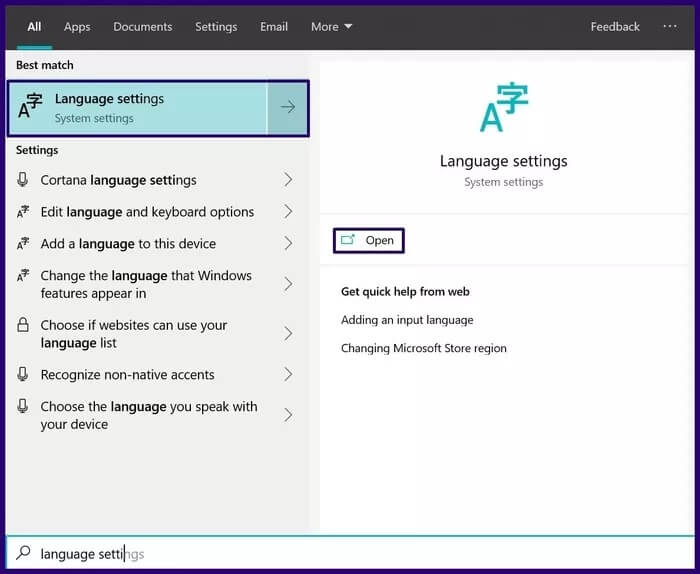The image size is (700, 574).
Task: Click the Language settings title in preview pane
Action: (504, 161)
